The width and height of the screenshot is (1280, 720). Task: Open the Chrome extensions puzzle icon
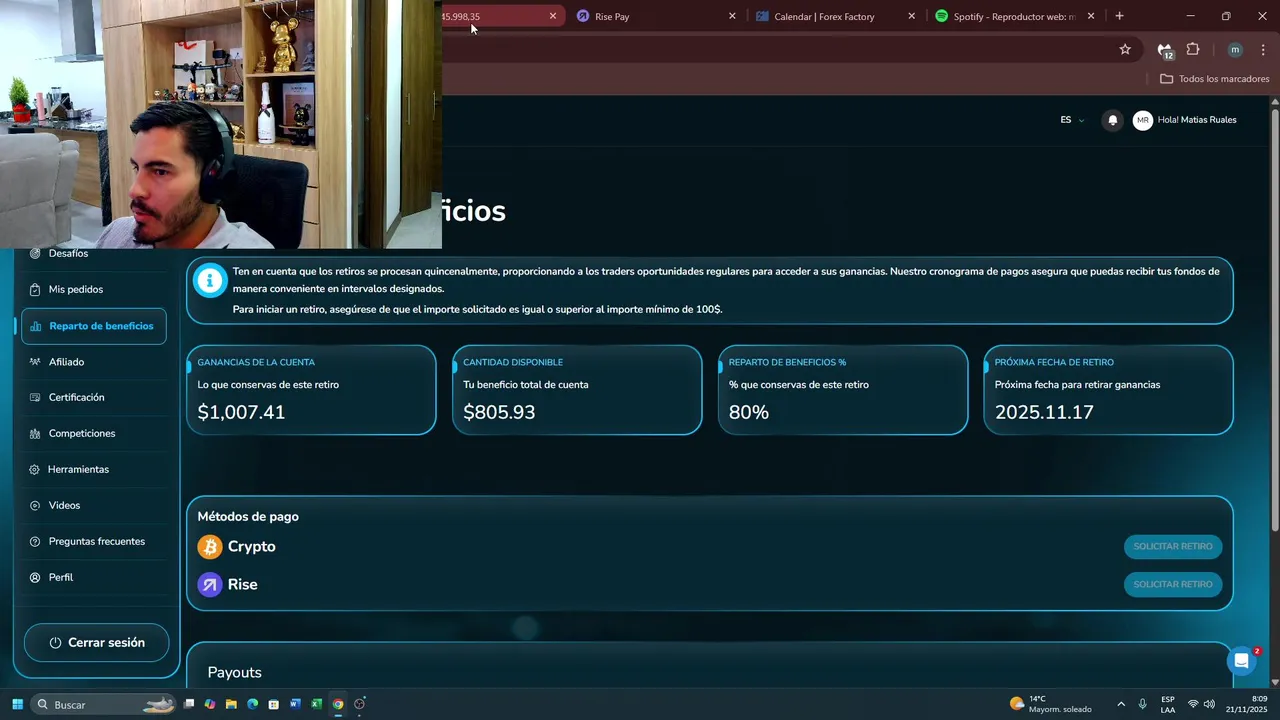point(1193,49)
